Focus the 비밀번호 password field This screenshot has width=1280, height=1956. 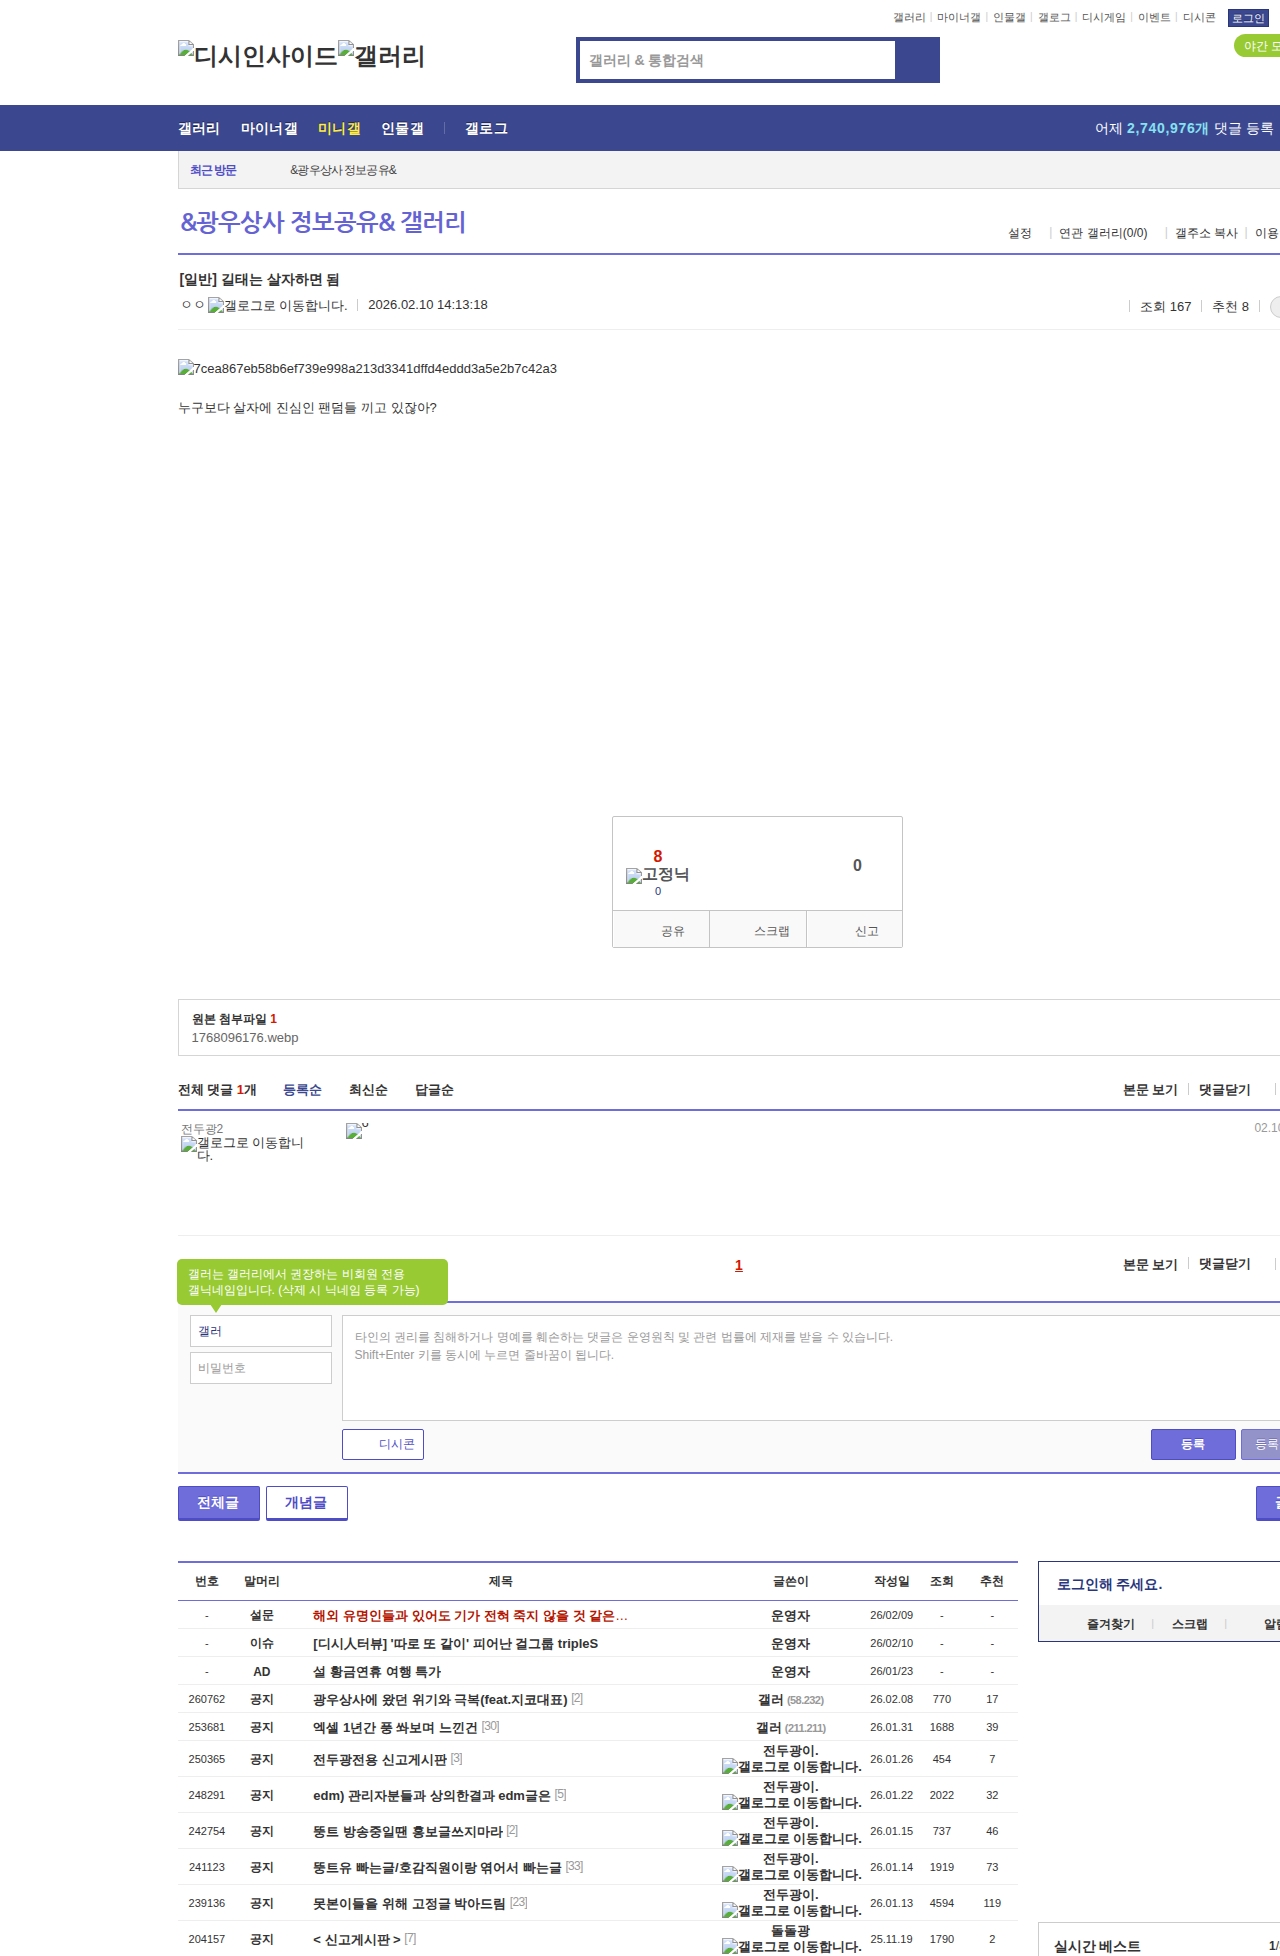click(x=260, y=1368)
